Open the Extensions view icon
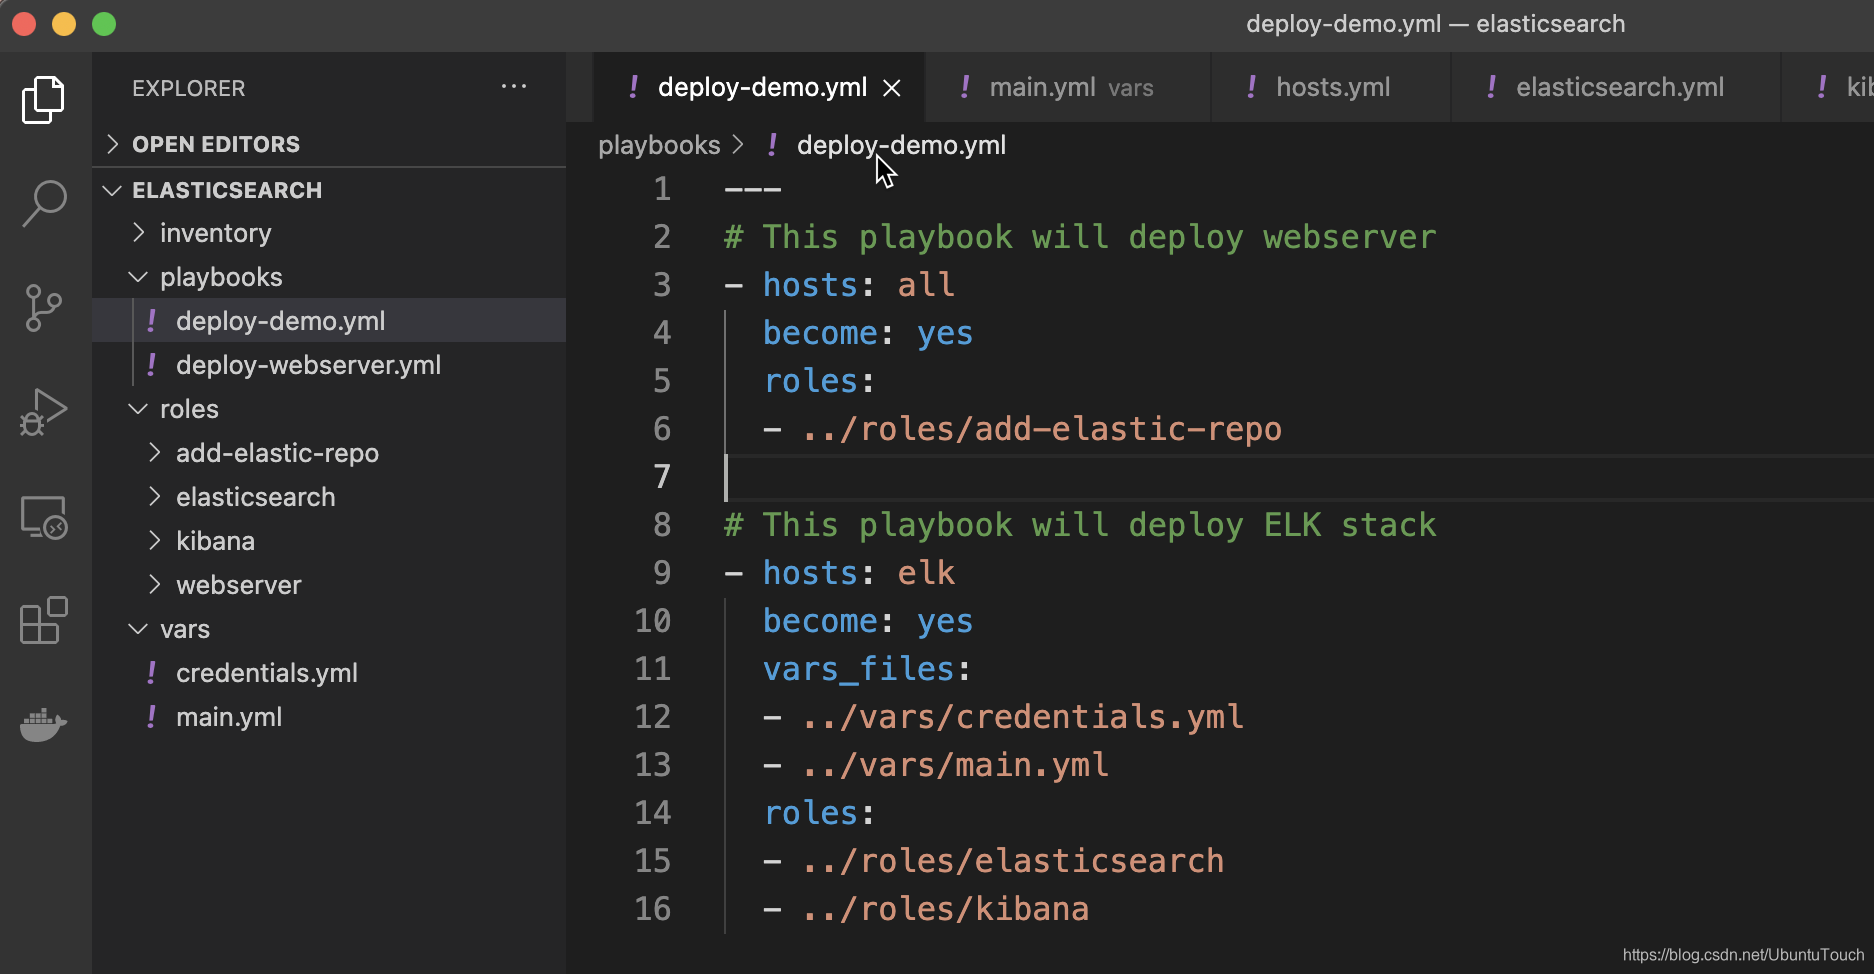 point(43,620)
